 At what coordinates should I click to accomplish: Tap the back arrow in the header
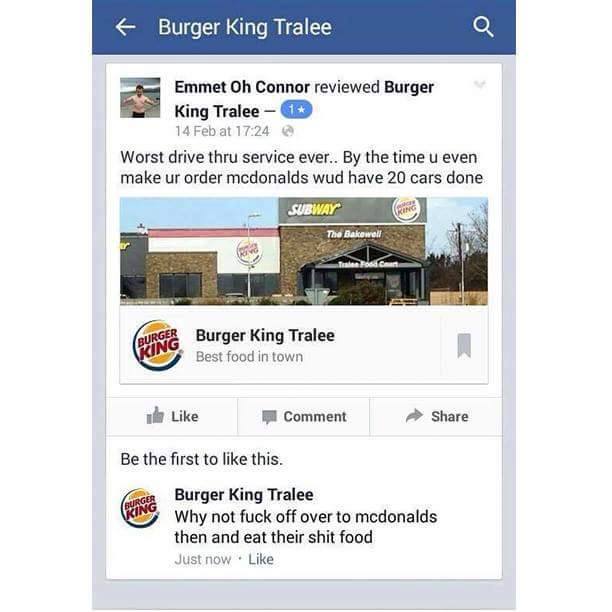(x=126, y=27)
